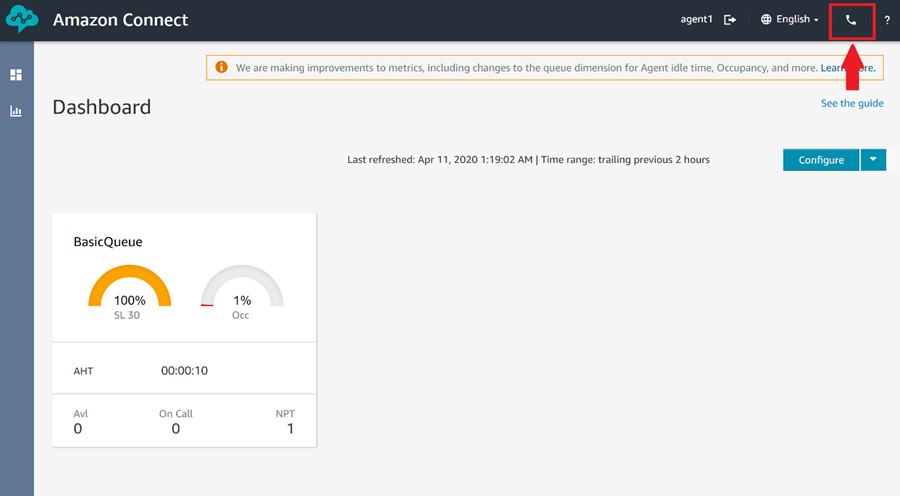Click the Configure button

[x=821, y=160]
